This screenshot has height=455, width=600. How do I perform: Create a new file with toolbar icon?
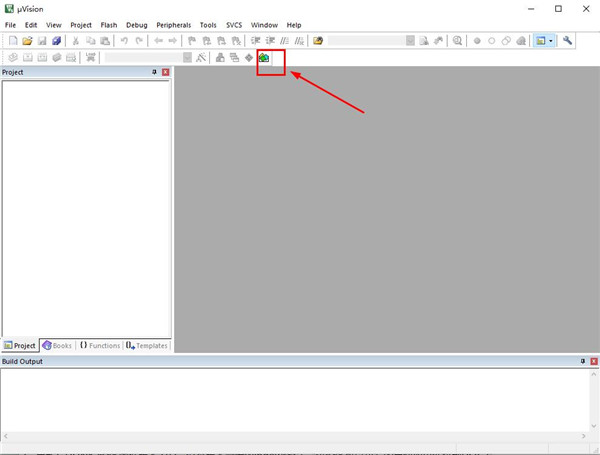pyautogui.click(x=13, y=41)
